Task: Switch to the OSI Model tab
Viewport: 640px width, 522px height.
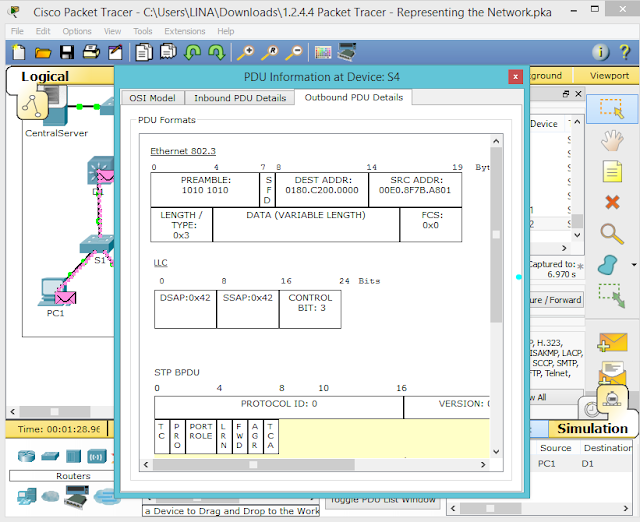Action: 152,98
